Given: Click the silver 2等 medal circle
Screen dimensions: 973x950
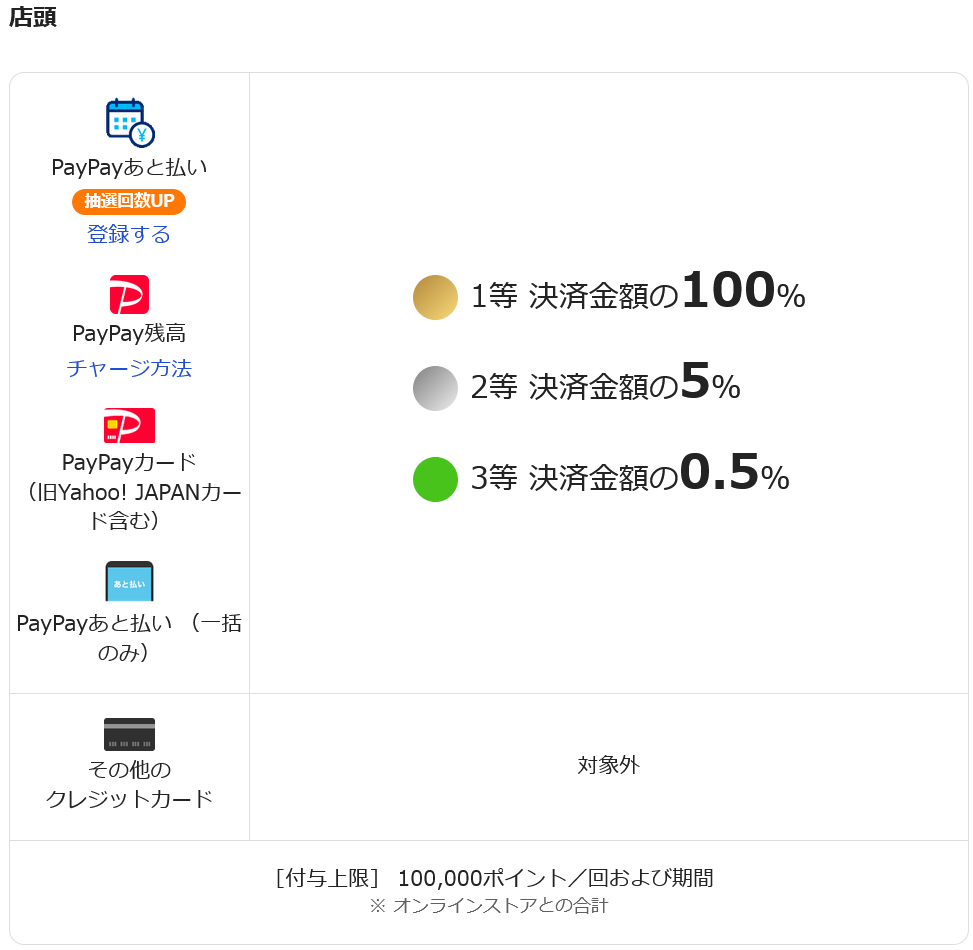Looking at the screenshot, I should (435, 388).
